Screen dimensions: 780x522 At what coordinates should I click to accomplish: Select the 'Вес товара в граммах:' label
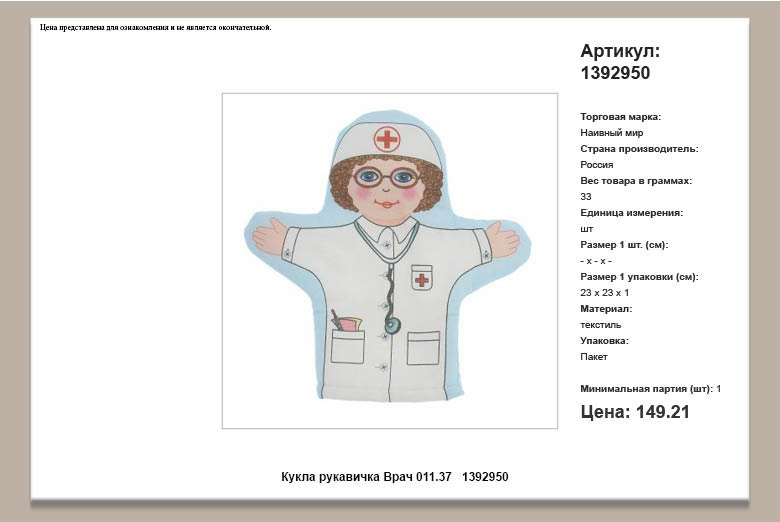tap(636, 181)
